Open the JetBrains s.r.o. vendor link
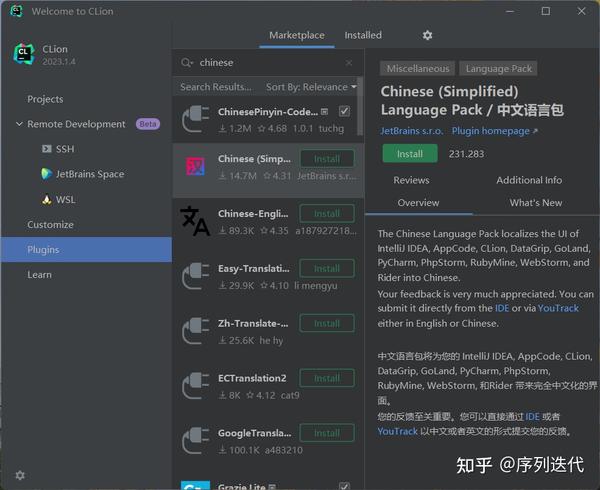600x490 pixels. coord(412,131)
